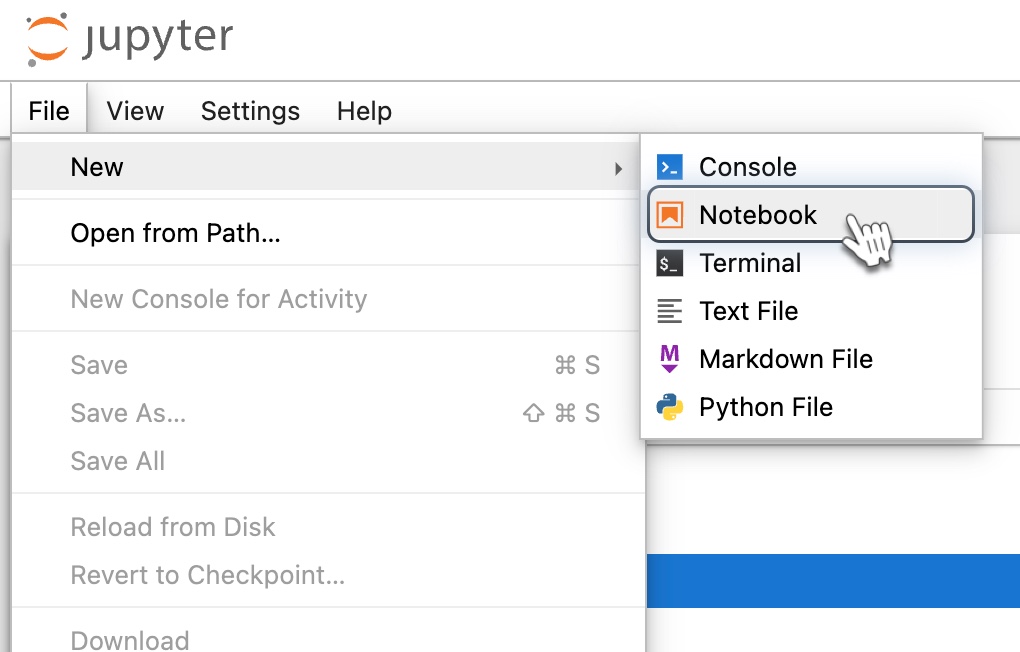
Task: Click the blue Console icon
Action: click(669, 167)
